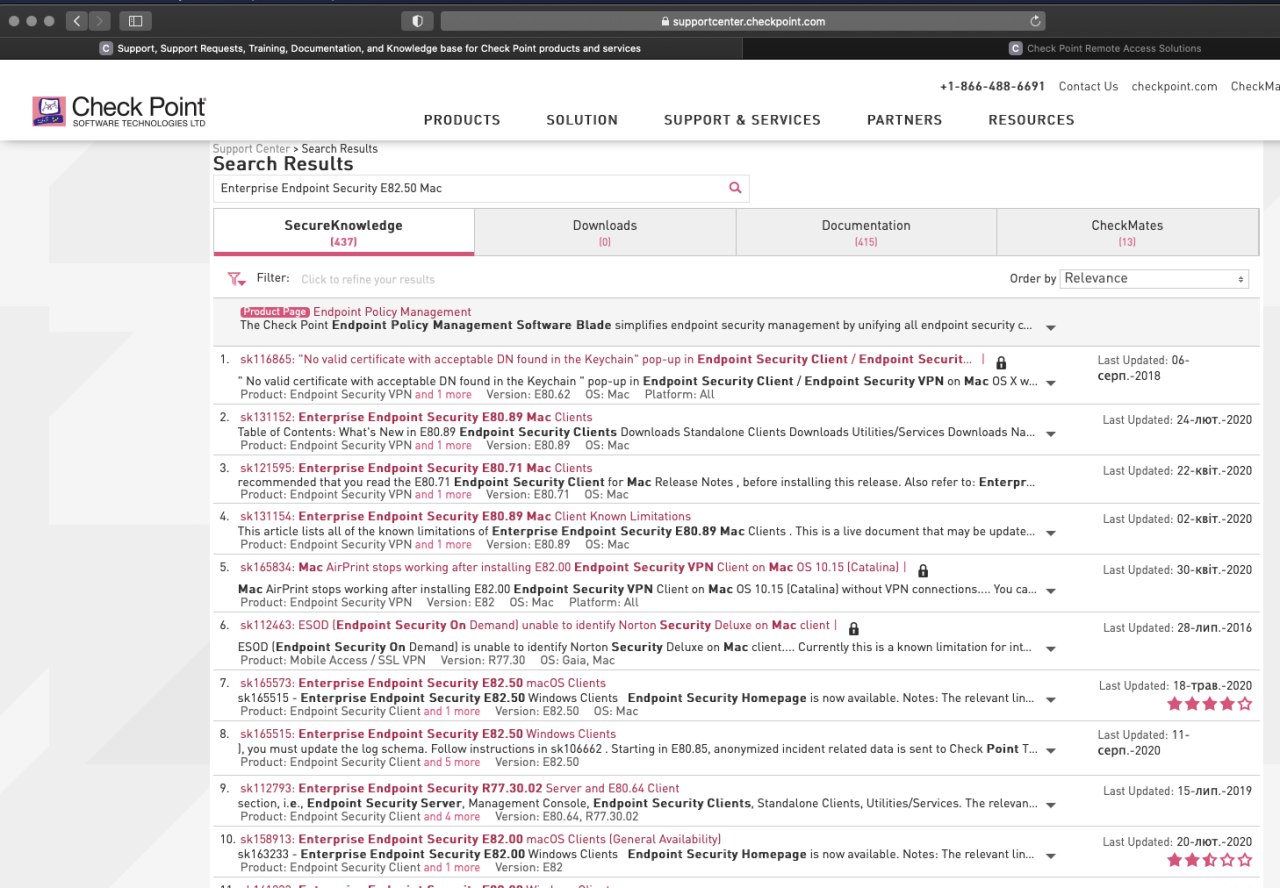Click the Contact Us link
Image resolution: width=1280 pixels, height=888 pixels.
(1088, 87)
